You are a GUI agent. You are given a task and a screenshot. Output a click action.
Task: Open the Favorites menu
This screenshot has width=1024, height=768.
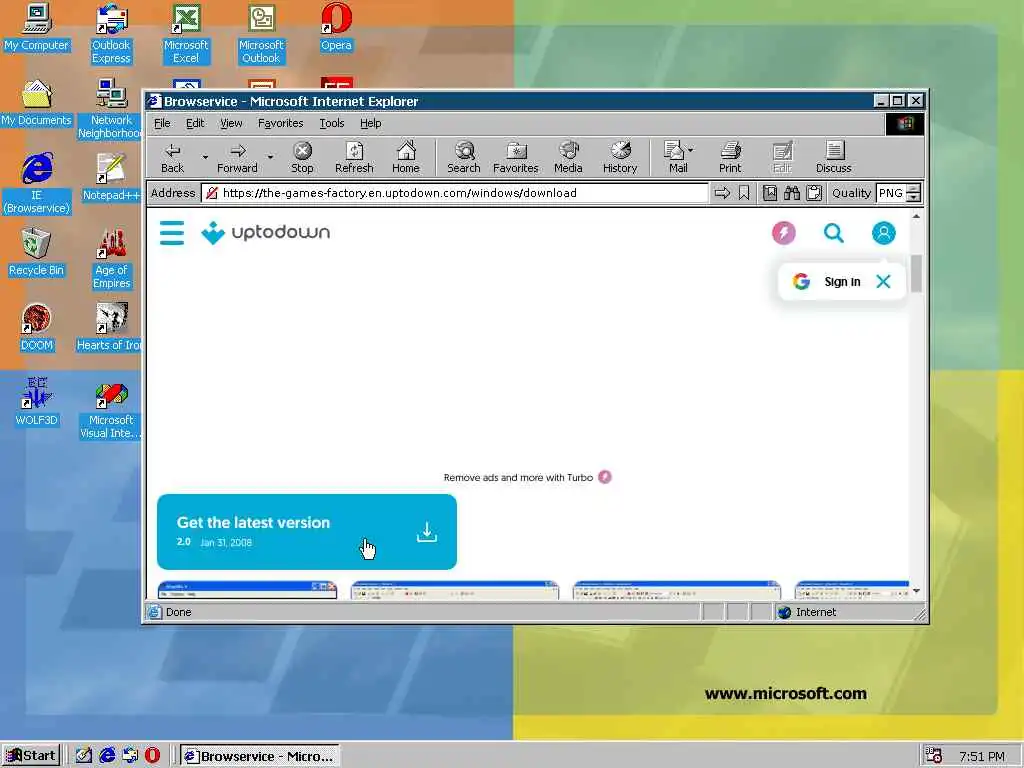pos(280,123)
